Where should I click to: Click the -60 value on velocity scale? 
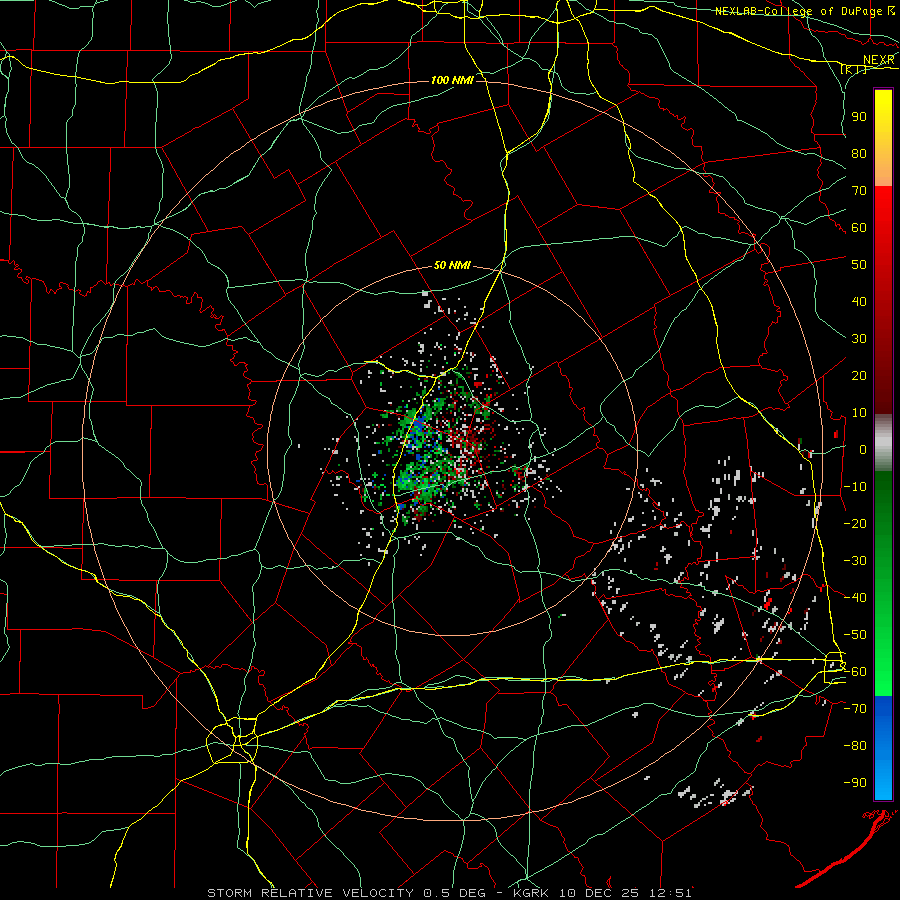pos(855,672)
